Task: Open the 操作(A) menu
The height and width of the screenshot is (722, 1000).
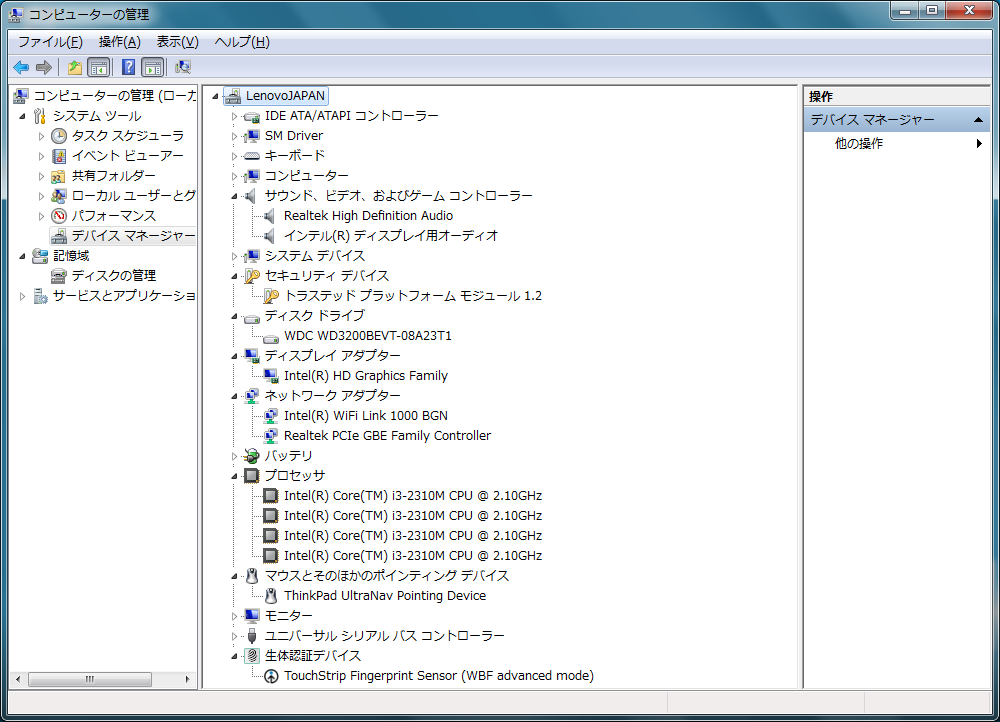Action: (120, 42)
